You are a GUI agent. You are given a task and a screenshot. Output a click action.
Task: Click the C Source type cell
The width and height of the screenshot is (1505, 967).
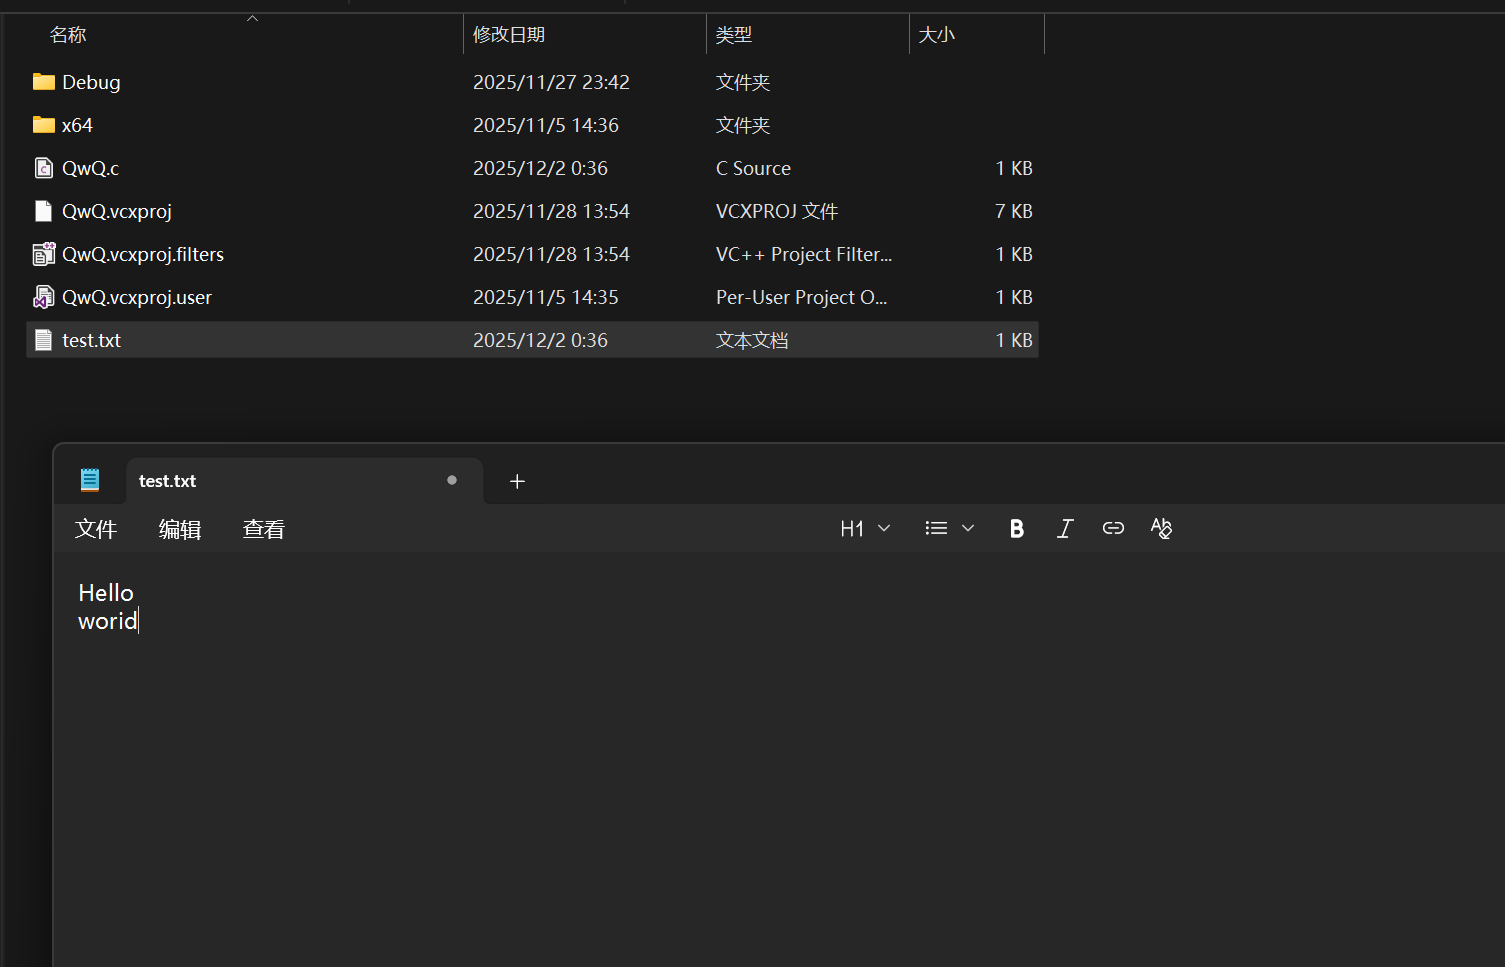coord(753,168)
